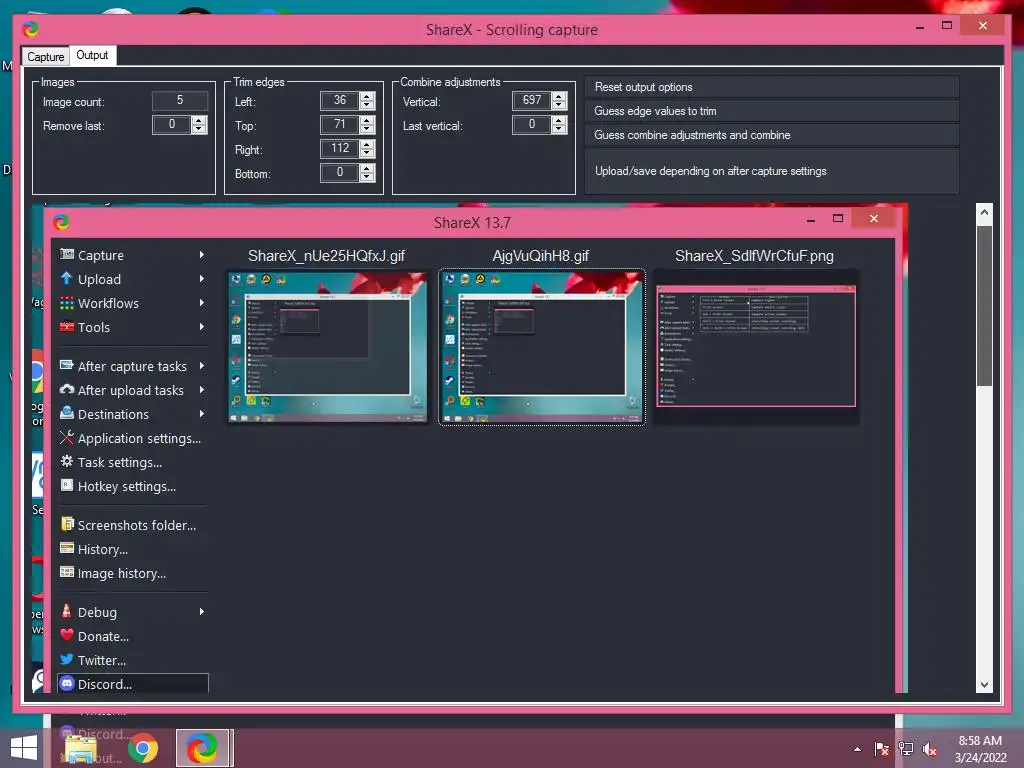Increase the Vertical combine adjustment
Image resolution: width=1024 pixels, height=768 pixels.
pyautogui.click(x=559, y=96)
